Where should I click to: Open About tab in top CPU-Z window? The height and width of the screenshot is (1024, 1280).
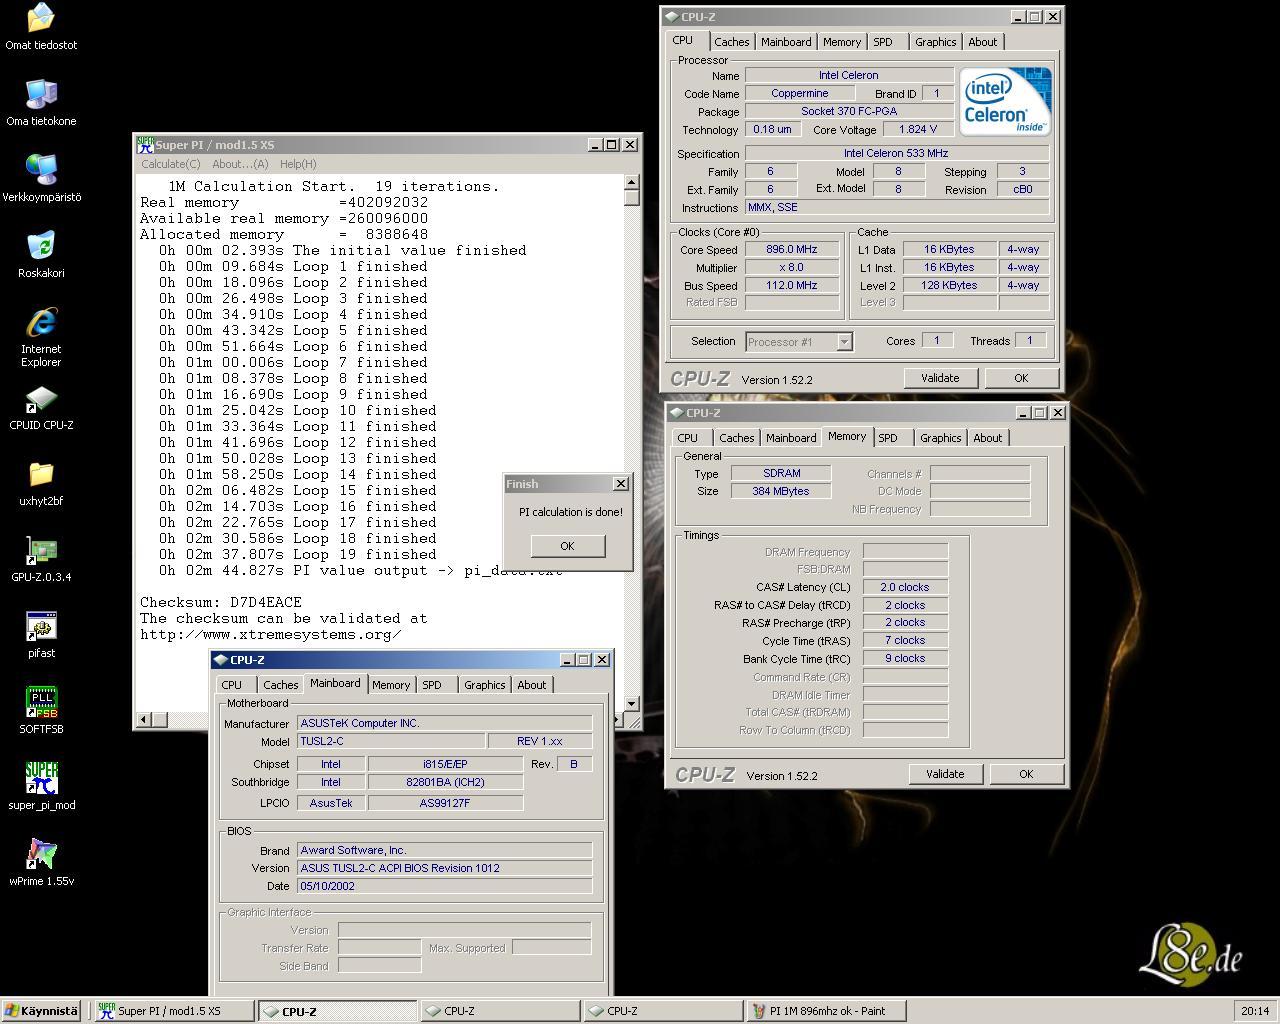click(x=983, y=42)
